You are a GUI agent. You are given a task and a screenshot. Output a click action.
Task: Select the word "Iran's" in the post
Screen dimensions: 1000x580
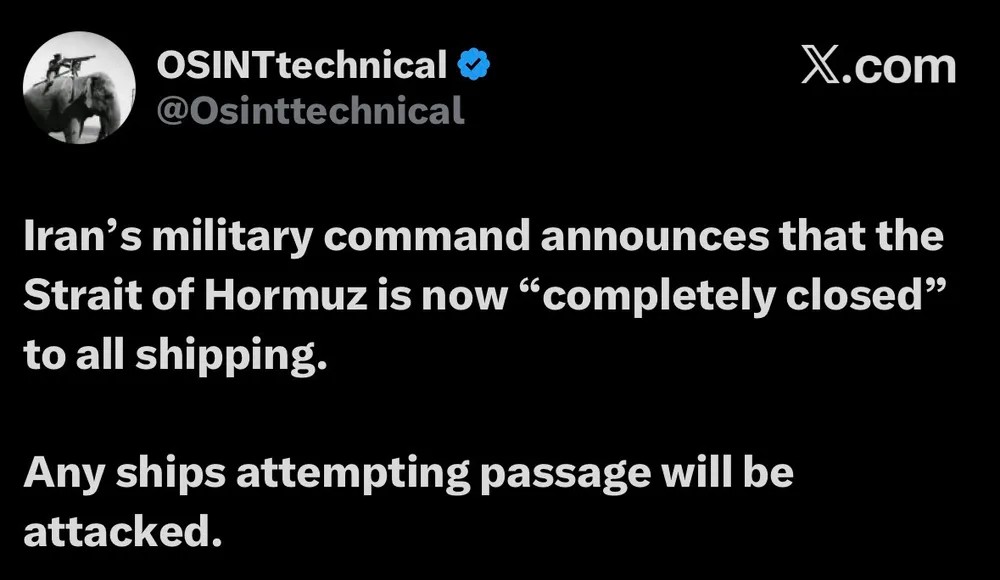(x=82, y=236)
